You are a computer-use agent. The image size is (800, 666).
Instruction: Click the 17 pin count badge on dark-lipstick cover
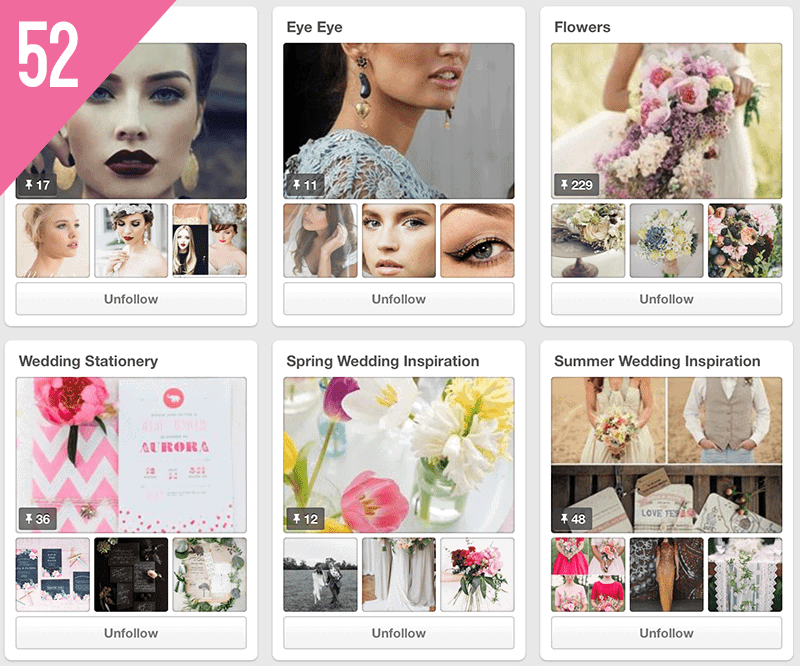37,185
